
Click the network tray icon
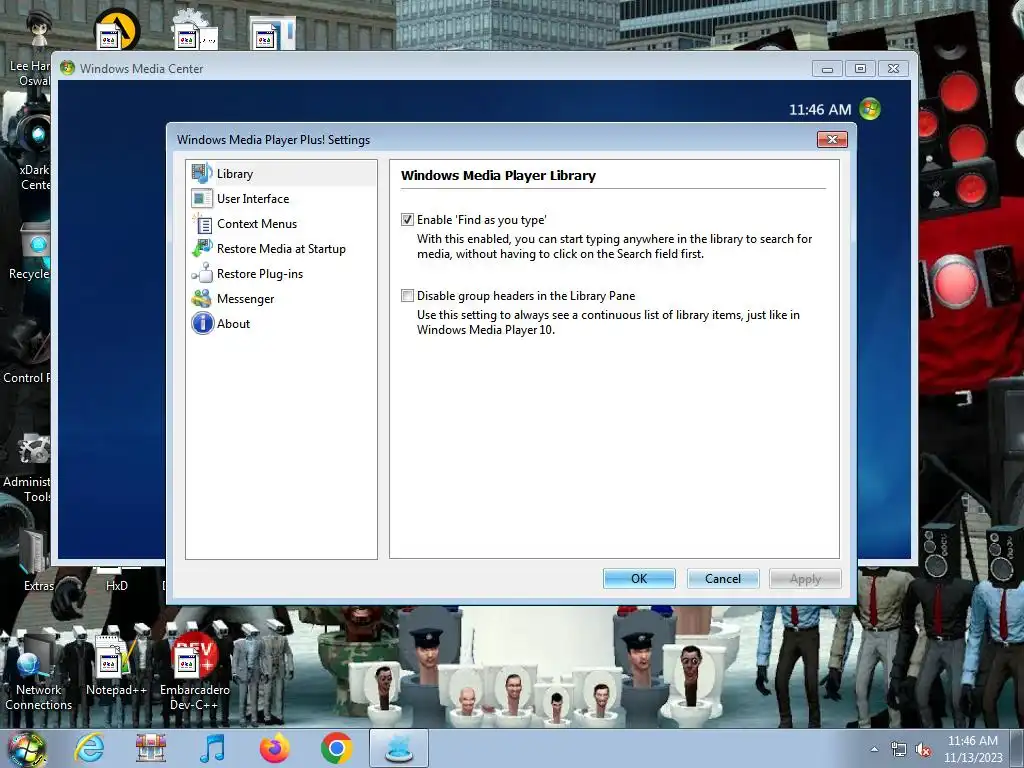point(899,750)
